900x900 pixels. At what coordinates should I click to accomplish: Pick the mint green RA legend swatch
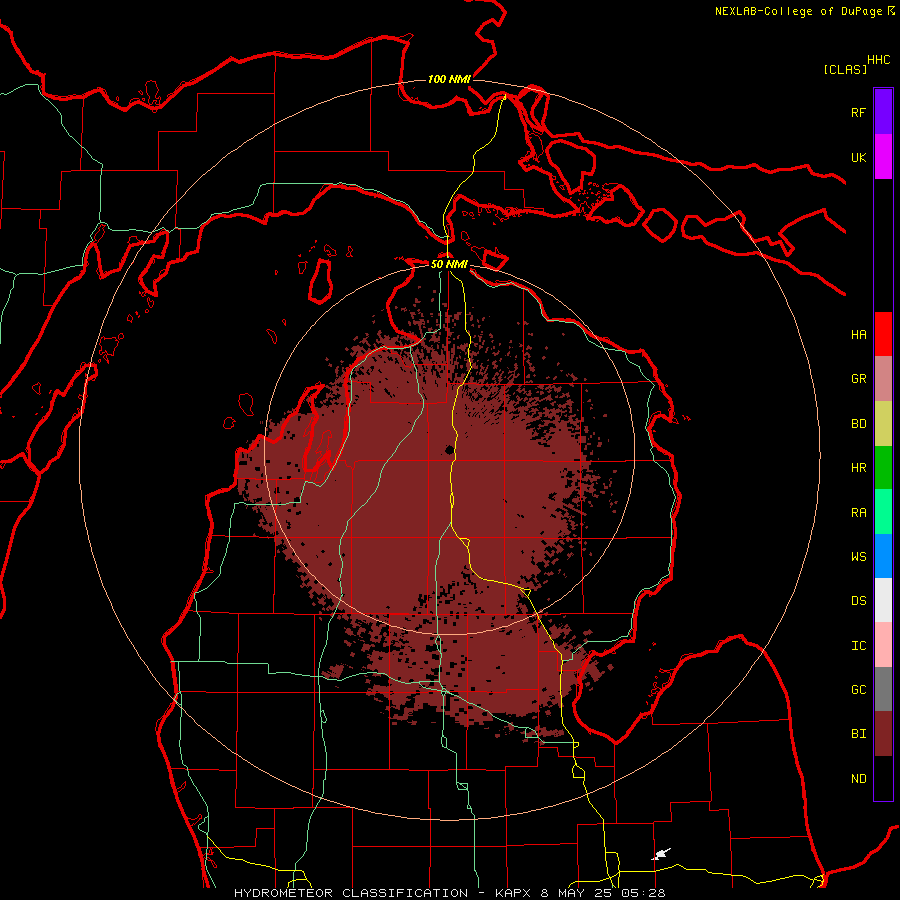(883, 512)
